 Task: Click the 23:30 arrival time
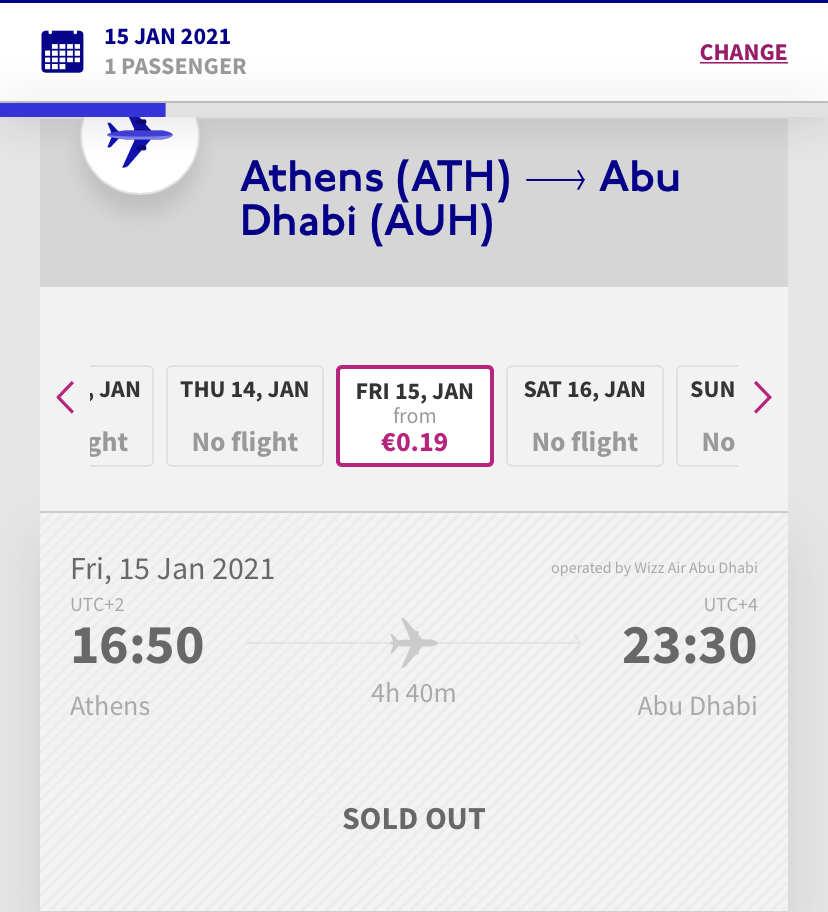689,646
